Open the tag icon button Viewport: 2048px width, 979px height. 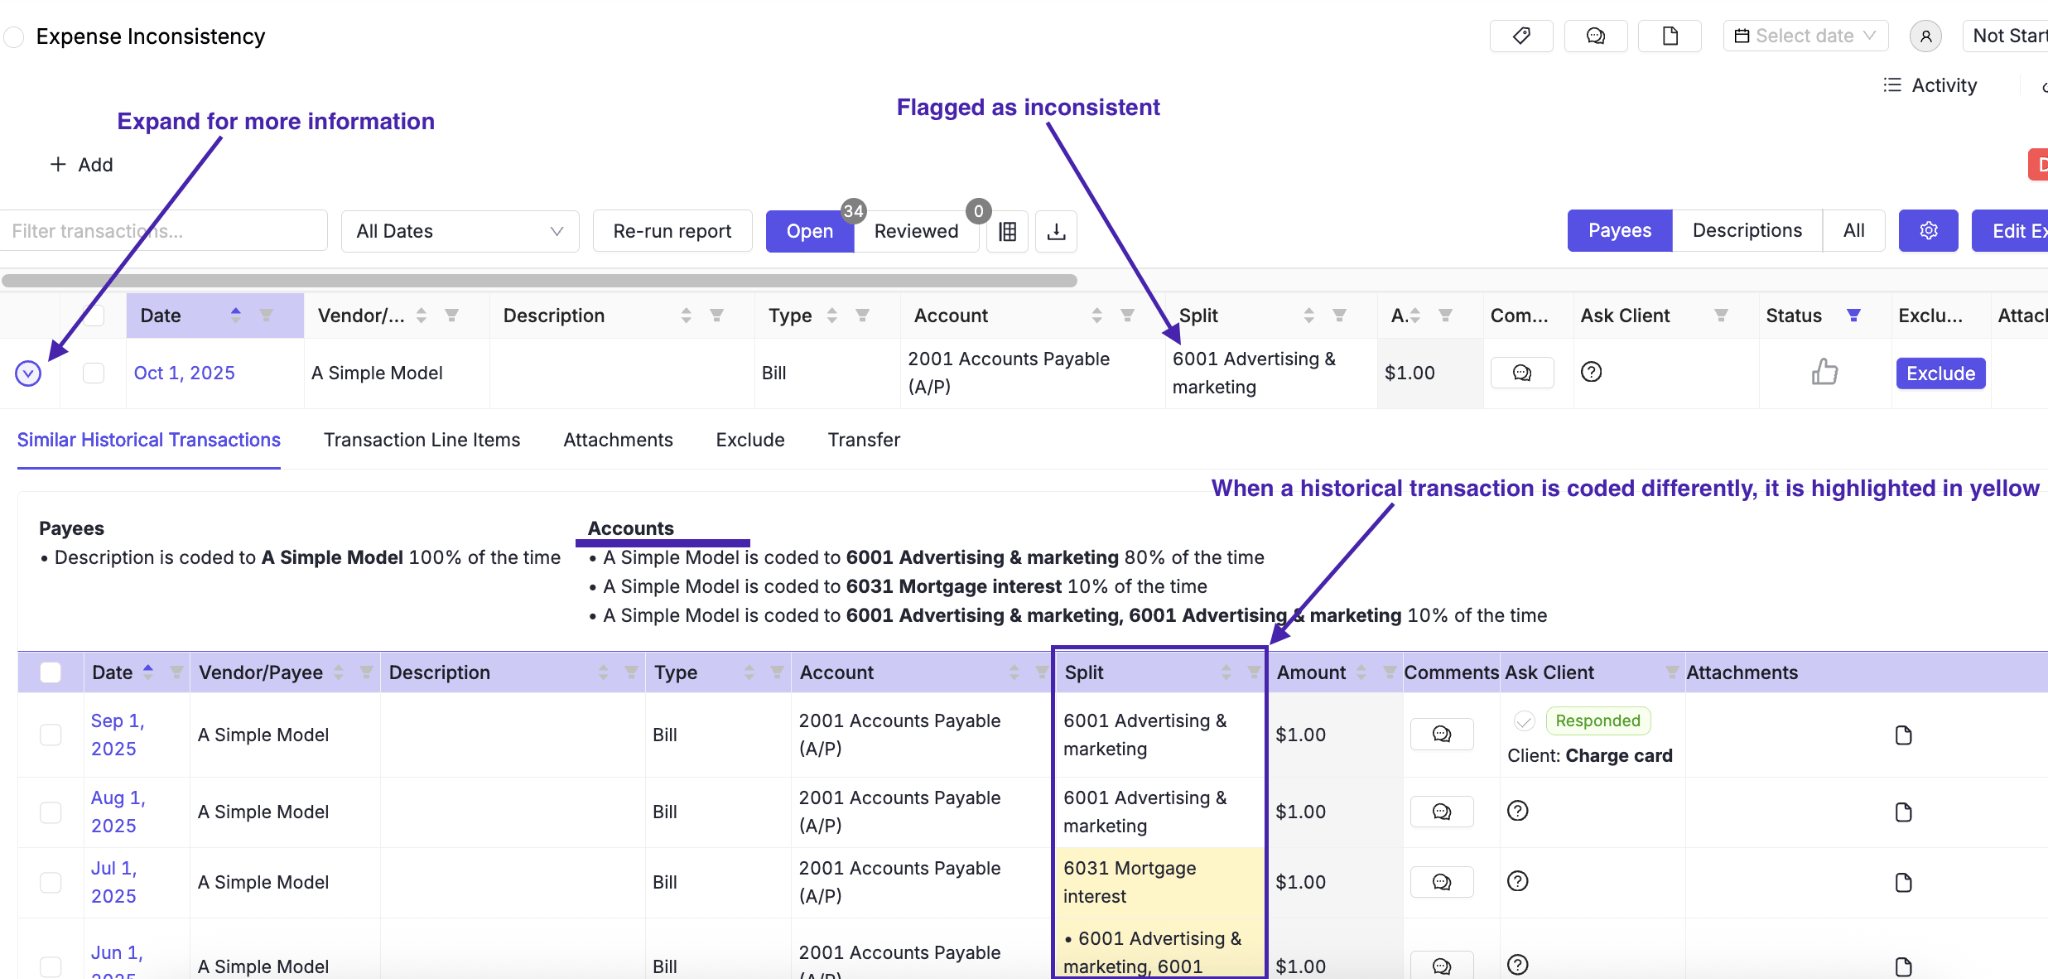coord(1521,36)
